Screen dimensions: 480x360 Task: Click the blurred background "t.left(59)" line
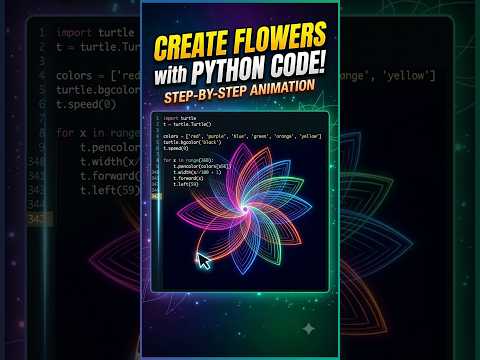[x=110, y=190]
